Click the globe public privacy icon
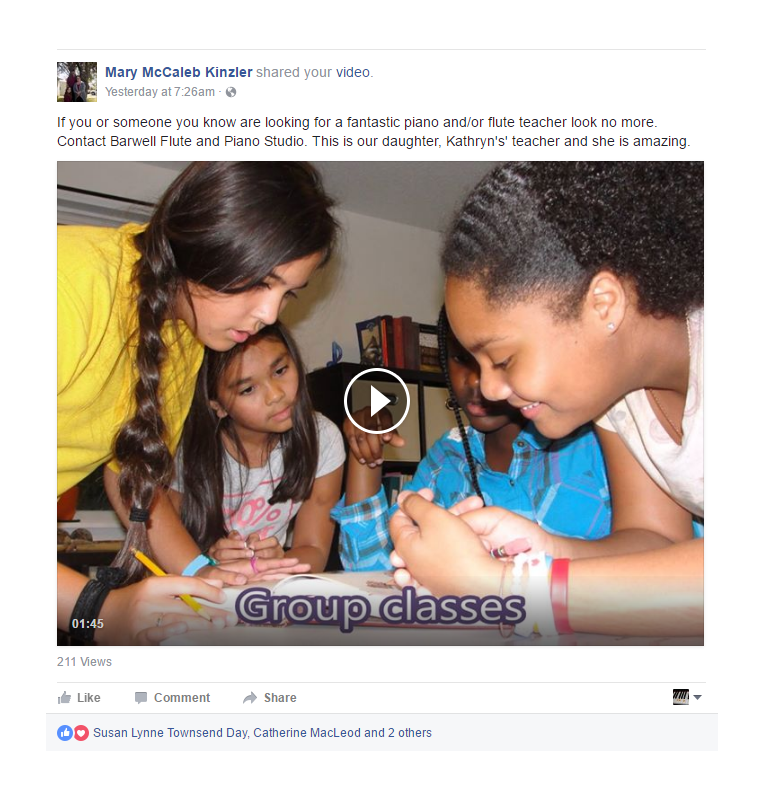Viewport: 765px width, 800px height. (x=231, y=92)
